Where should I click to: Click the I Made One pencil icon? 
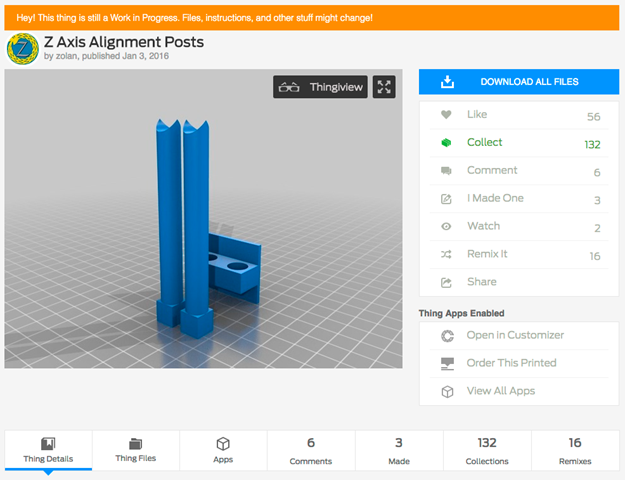tap(446, 199)
